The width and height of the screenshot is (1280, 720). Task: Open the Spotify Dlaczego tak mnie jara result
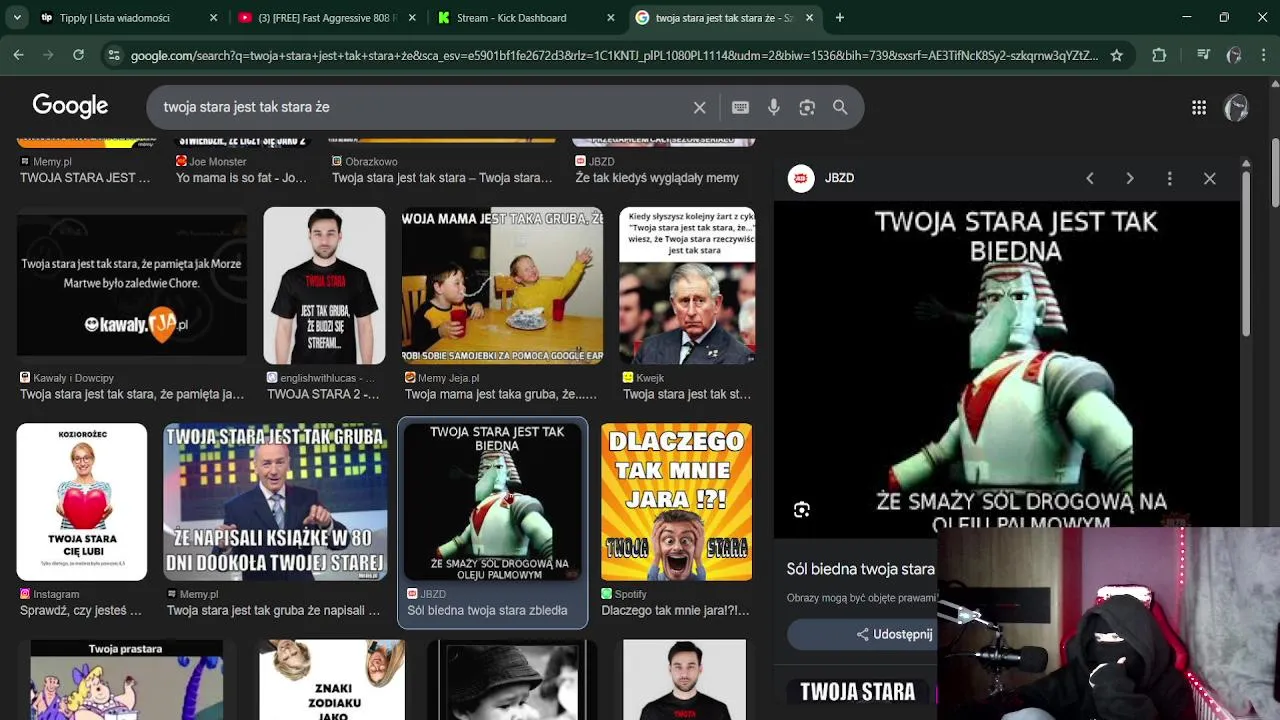676,602
